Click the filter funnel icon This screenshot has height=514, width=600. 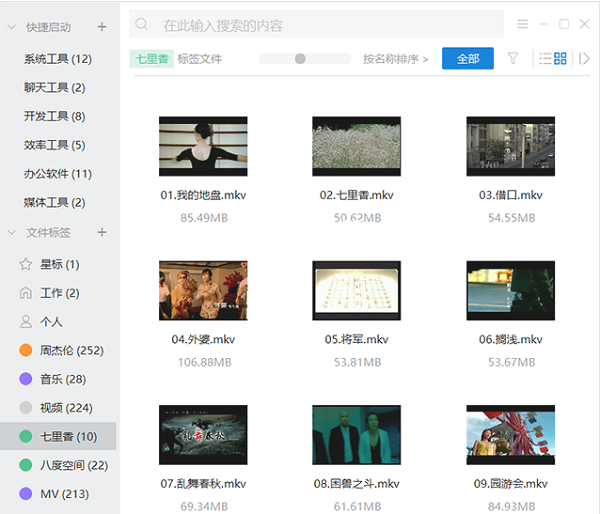click(x=513, y=59)
